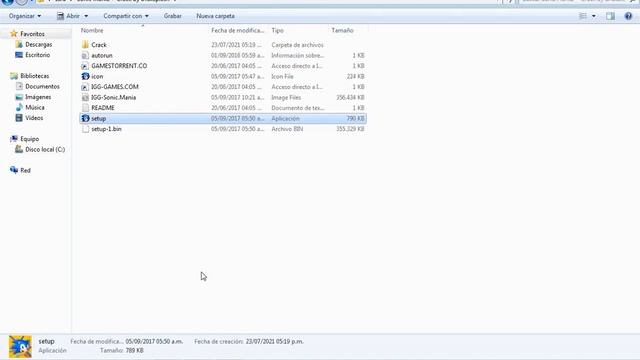Select Equipo in the navigation pane

coord(30,139)
